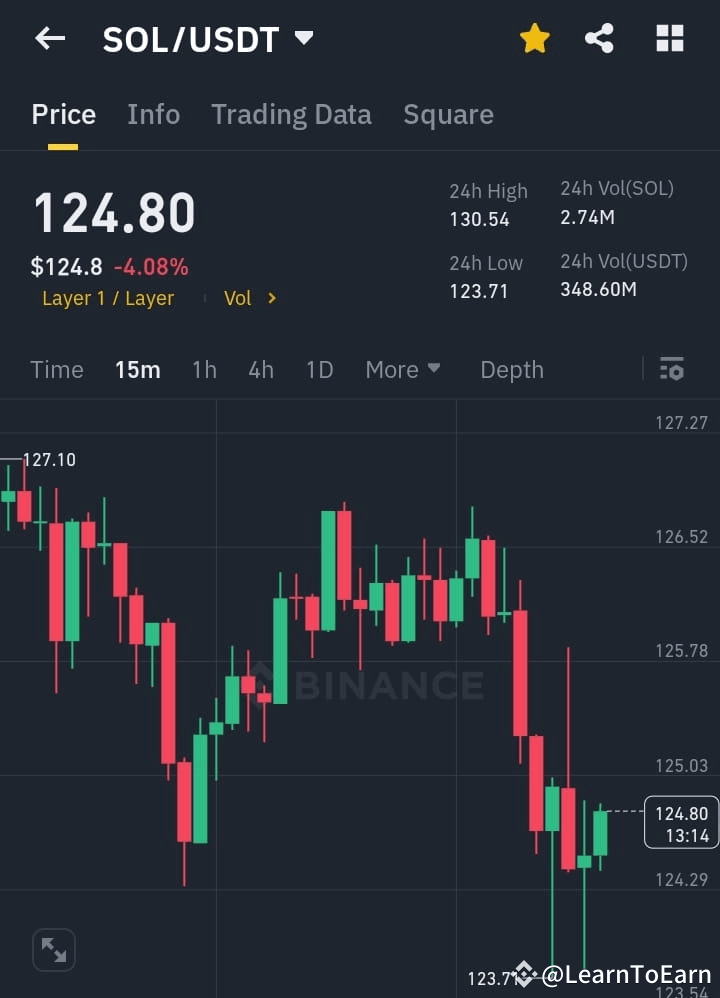Image resolution: width=720 pixels, height=998 pixels.
Task: Expand the chart to fullscreen
Action: (53, 949)
